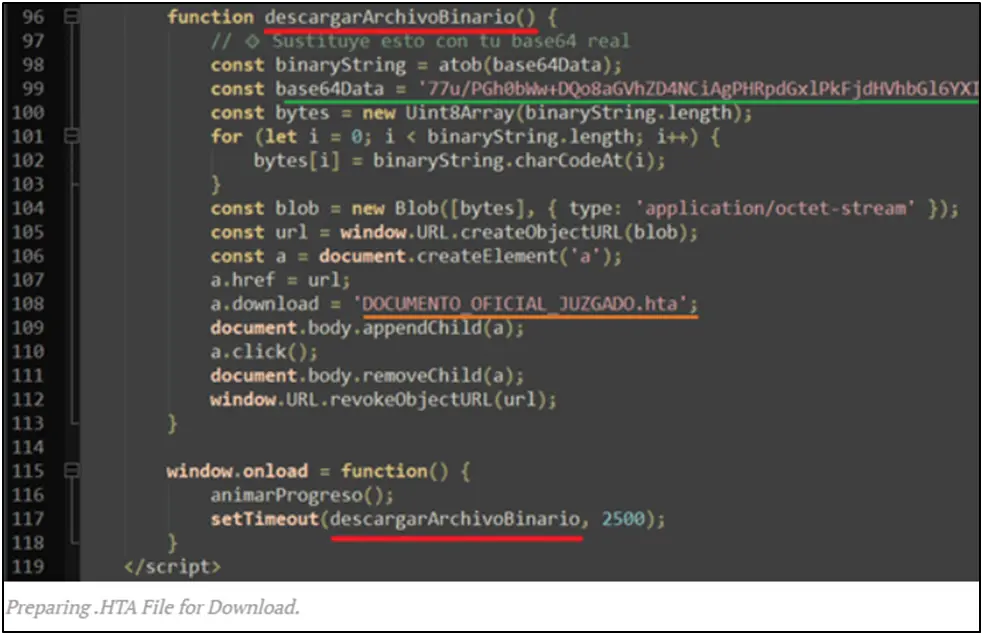This screenshot has width=983, height=635.
Task: Click the closing script tag on line 119
Action: tap(171, 567)
